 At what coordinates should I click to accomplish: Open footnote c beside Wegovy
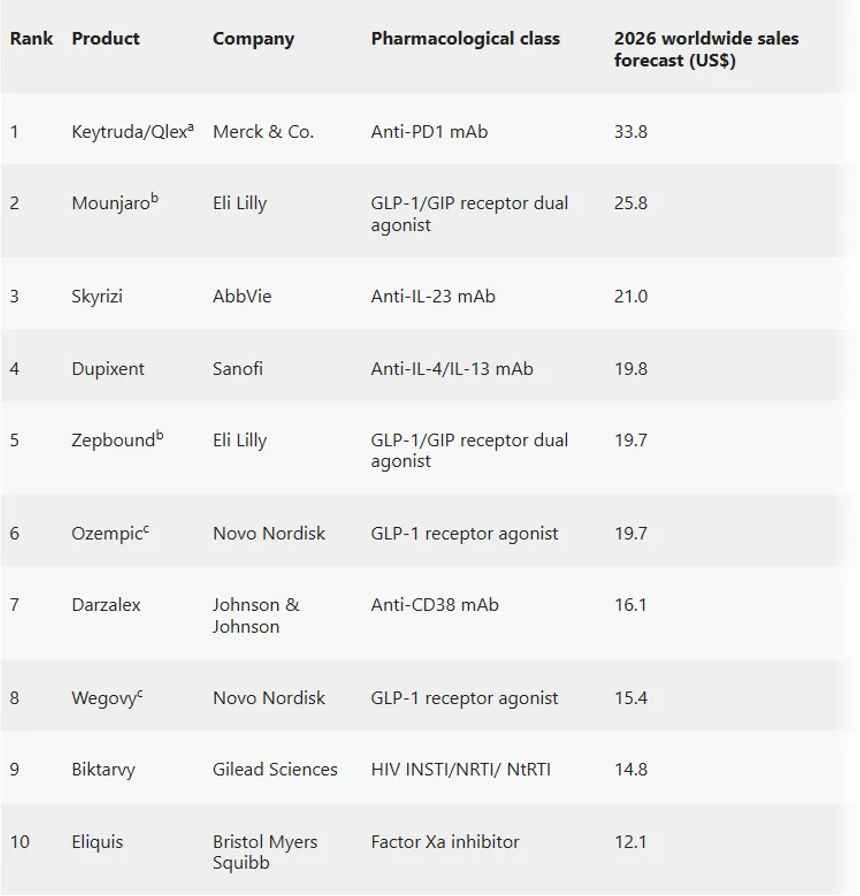[x=139, y=693]
